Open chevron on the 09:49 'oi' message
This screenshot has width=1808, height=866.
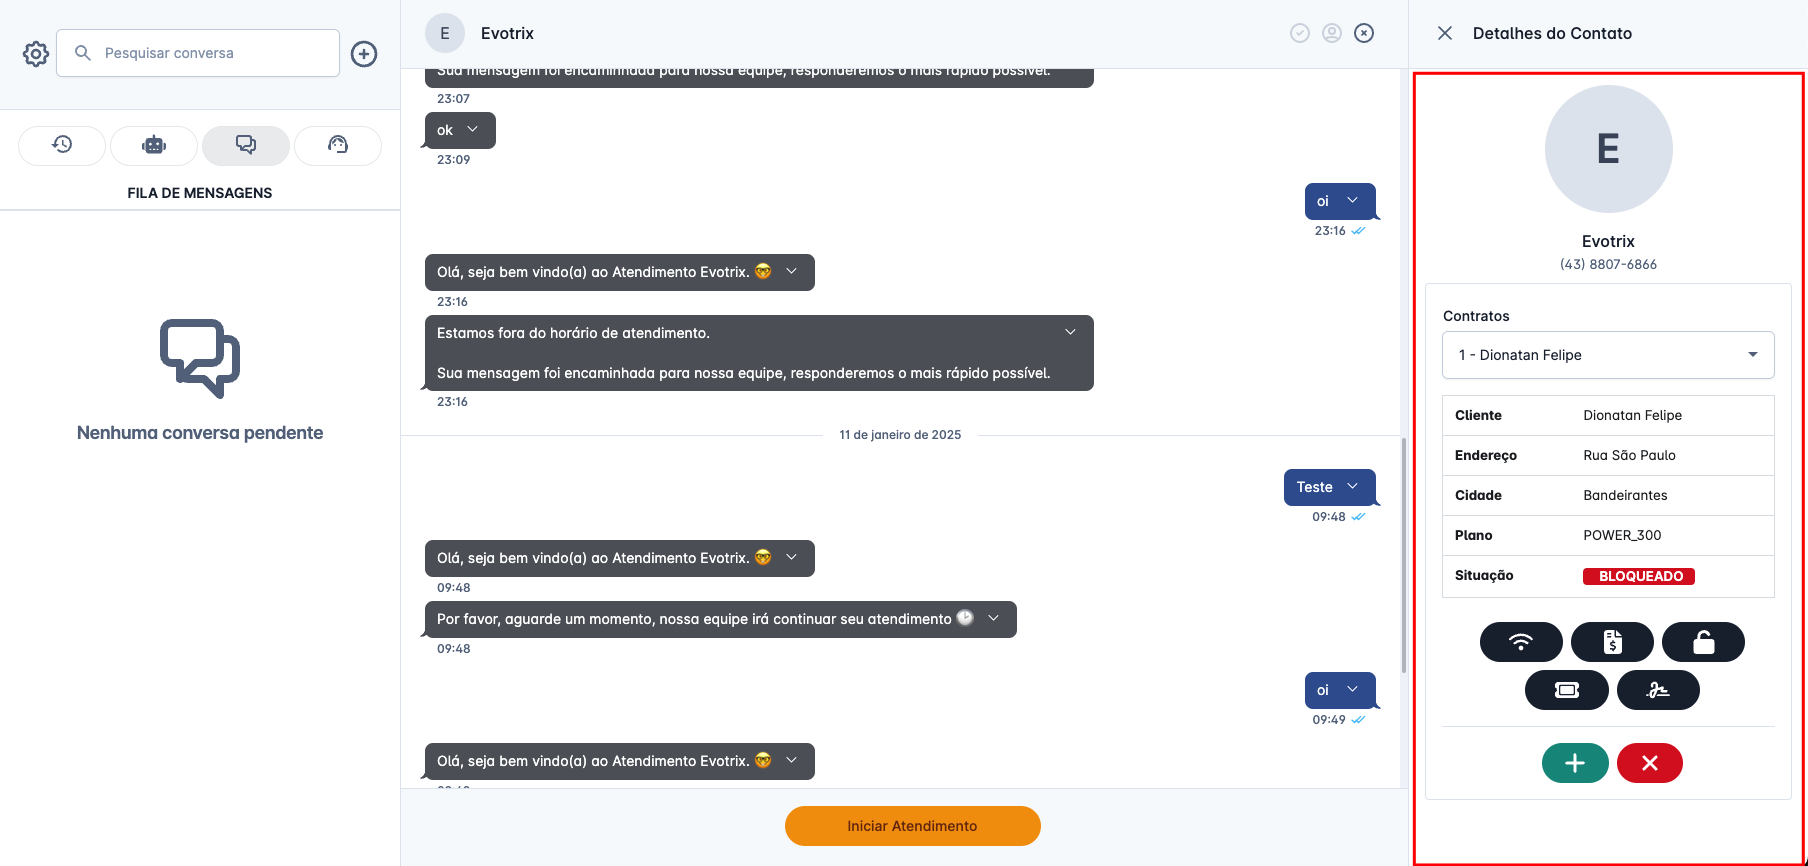[x=1353, y=690]
